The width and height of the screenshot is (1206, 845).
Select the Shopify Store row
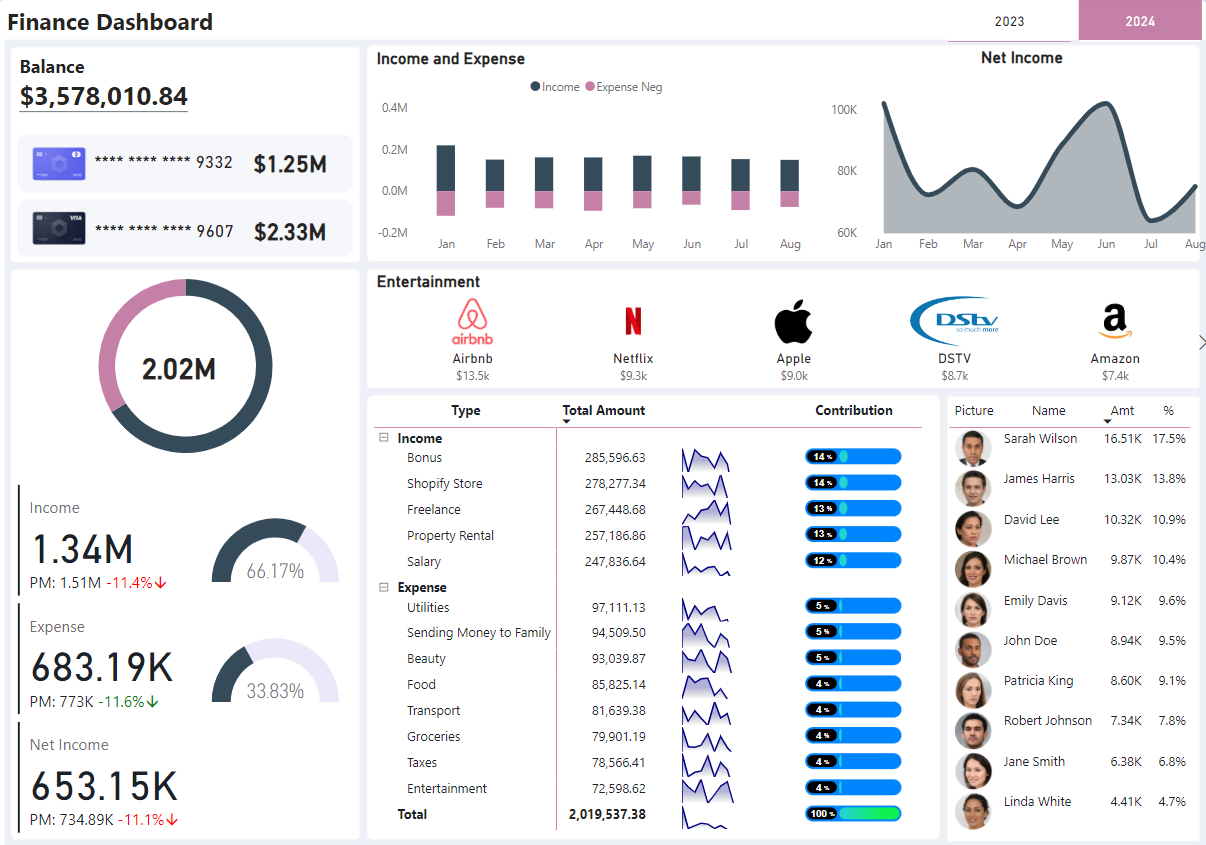[x=444, y=484]
